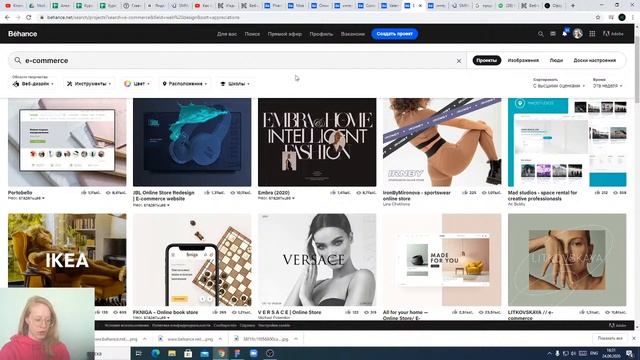Open messages icon in header
Screen dimensions: 640x360
point(553,34)
